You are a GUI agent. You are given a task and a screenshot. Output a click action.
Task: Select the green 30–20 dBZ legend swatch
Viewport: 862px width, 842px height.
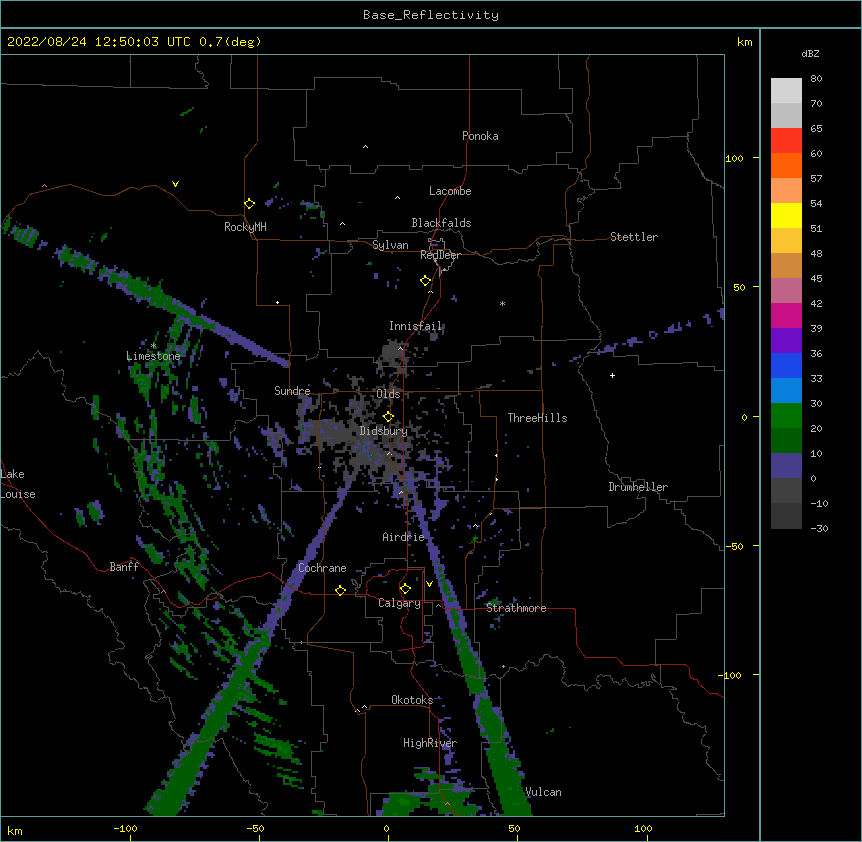786,416
